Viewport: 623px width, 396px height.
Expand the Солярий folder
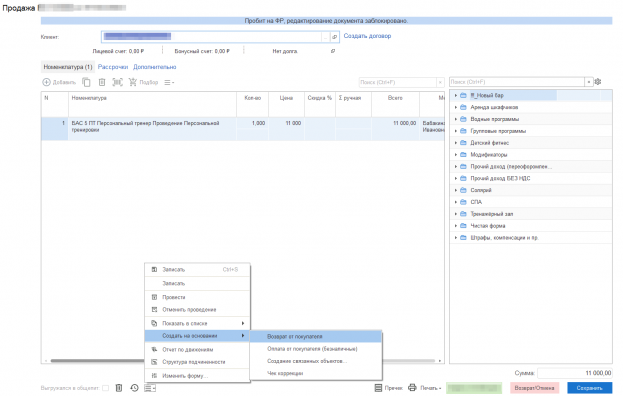[x=455, y=190]
